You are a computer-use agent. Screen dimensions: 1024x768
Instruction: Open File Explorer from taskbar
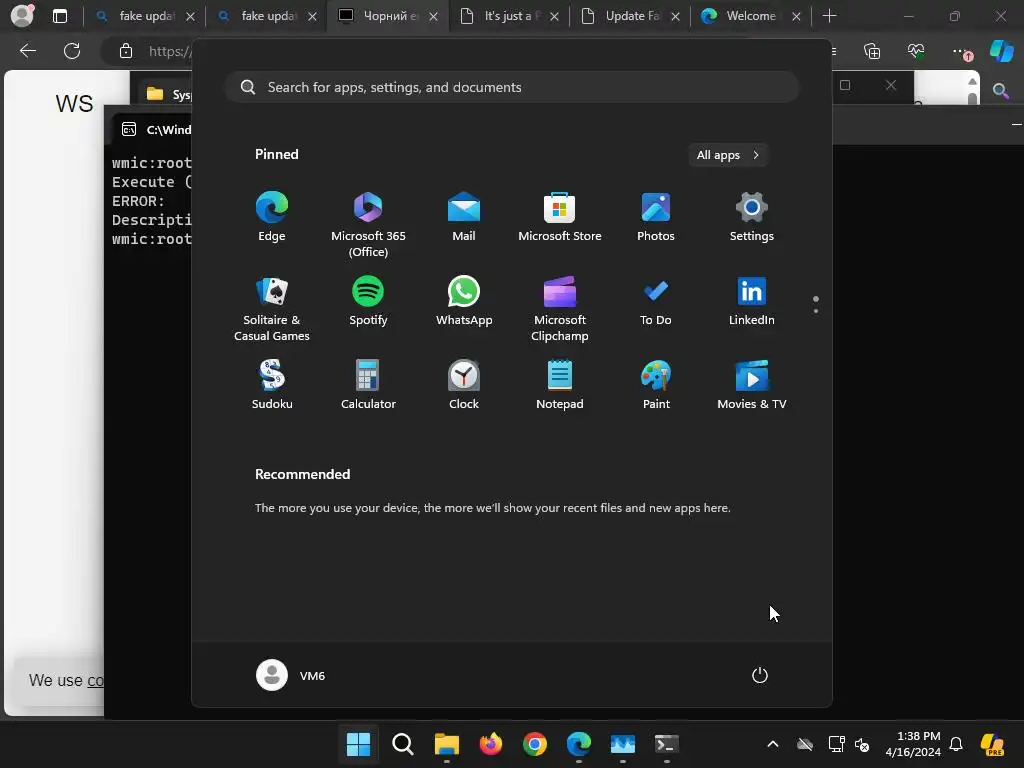(x=447, y=744)
